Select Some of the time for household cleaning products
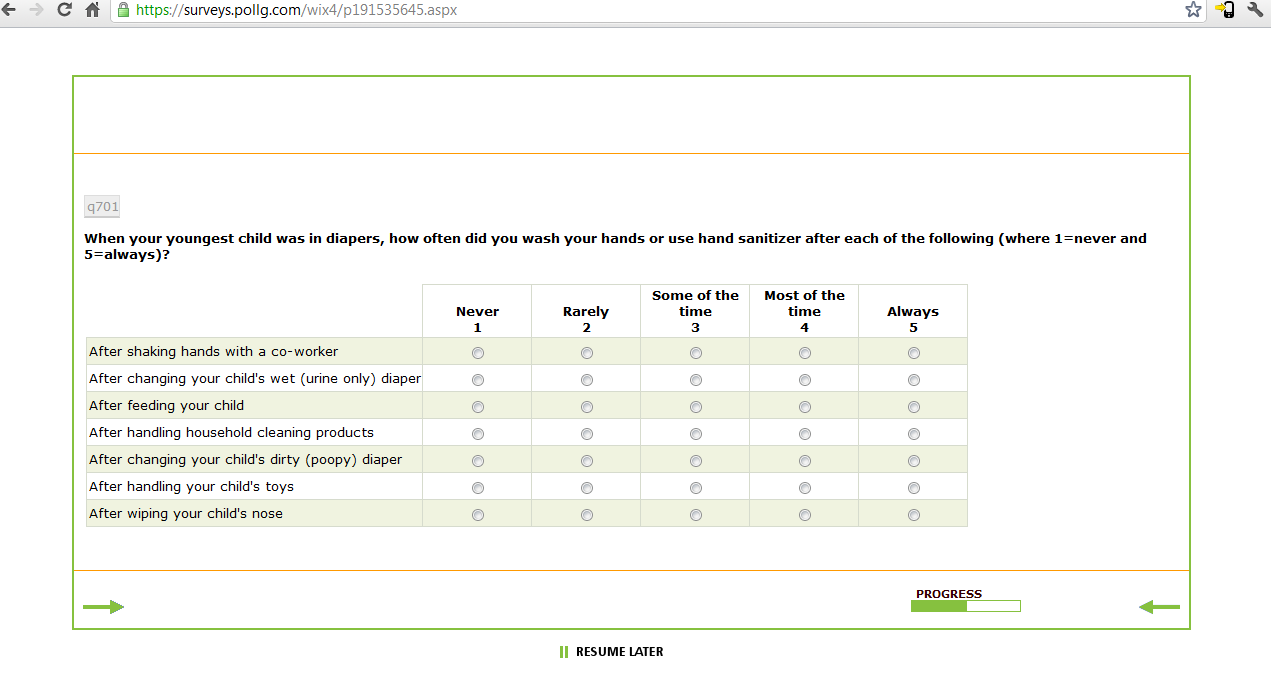Viewport: 1271px width, 690px height. (695, 434)
